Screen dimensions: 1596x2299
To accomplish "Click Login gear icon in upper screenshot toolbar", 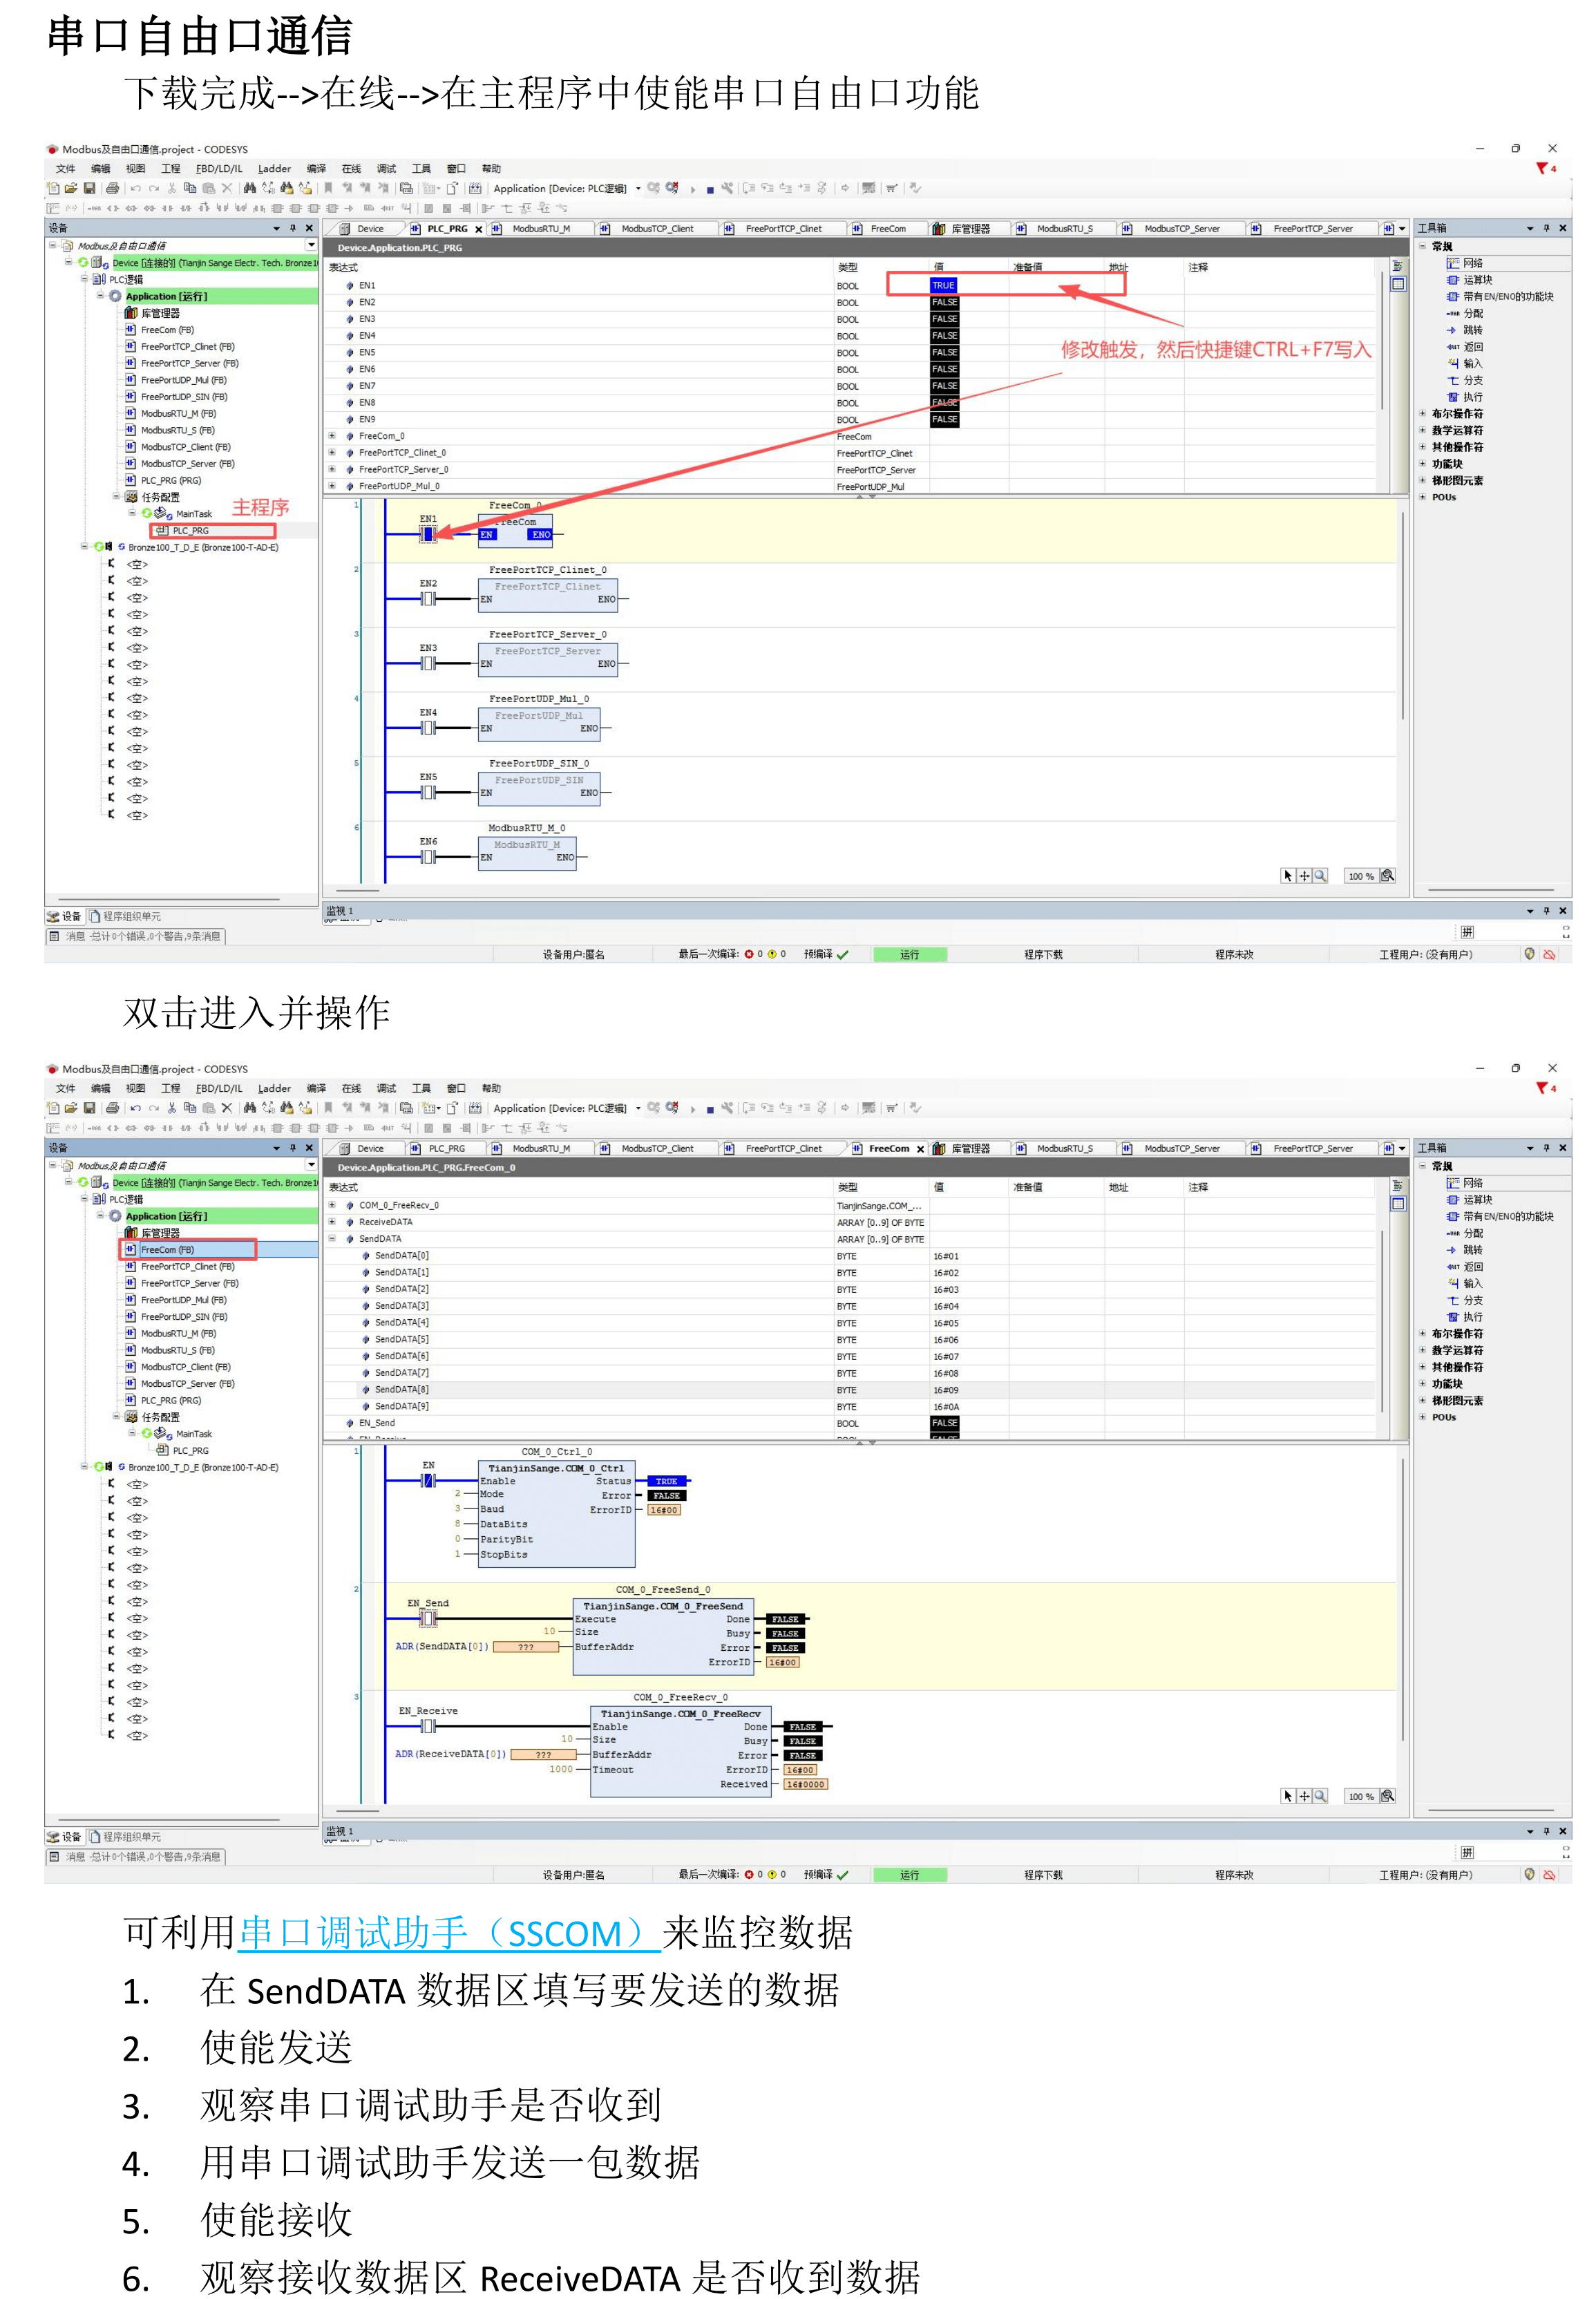I will (x=653, y=188).
